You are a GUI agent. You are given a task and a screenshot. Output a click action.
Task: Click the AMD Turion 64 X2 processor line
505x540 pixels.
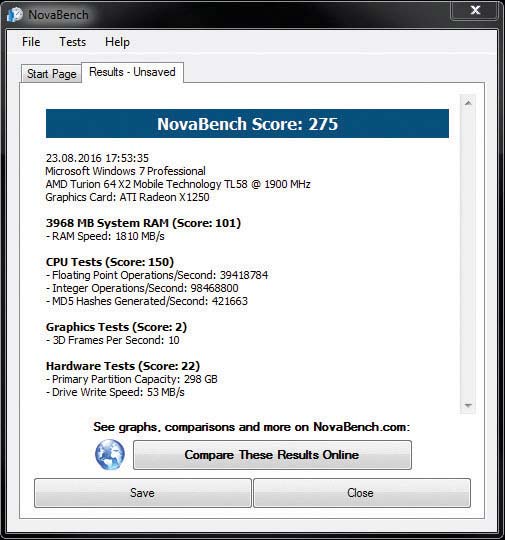click(178, 184)
